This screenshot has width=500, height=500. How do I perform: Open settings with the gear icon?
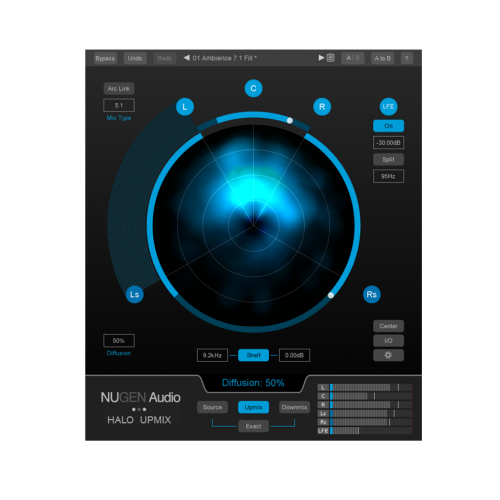tap(388, 355)
